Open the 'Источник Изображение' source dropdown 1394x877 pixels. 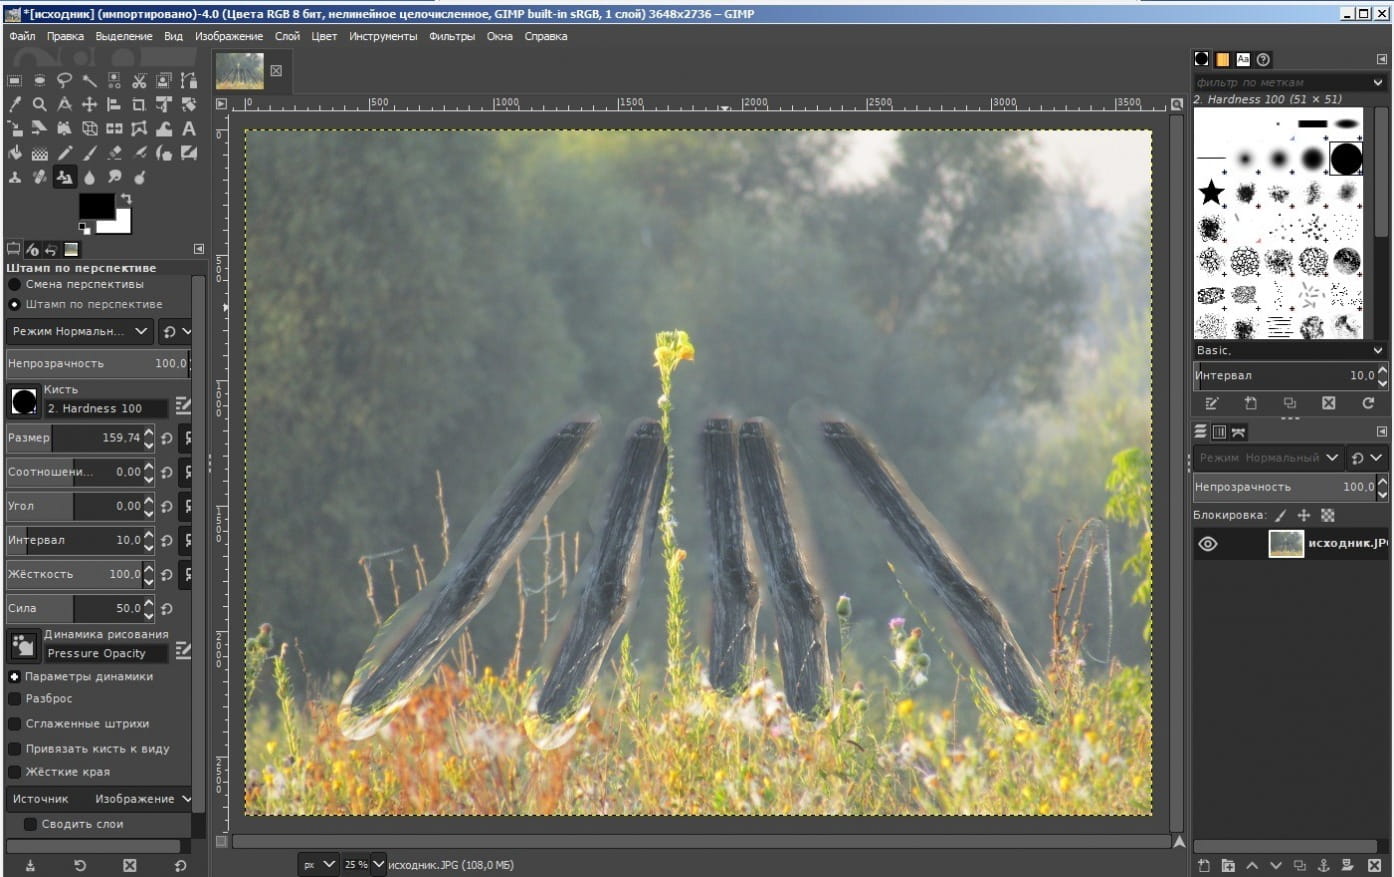(x=100, y=799)
